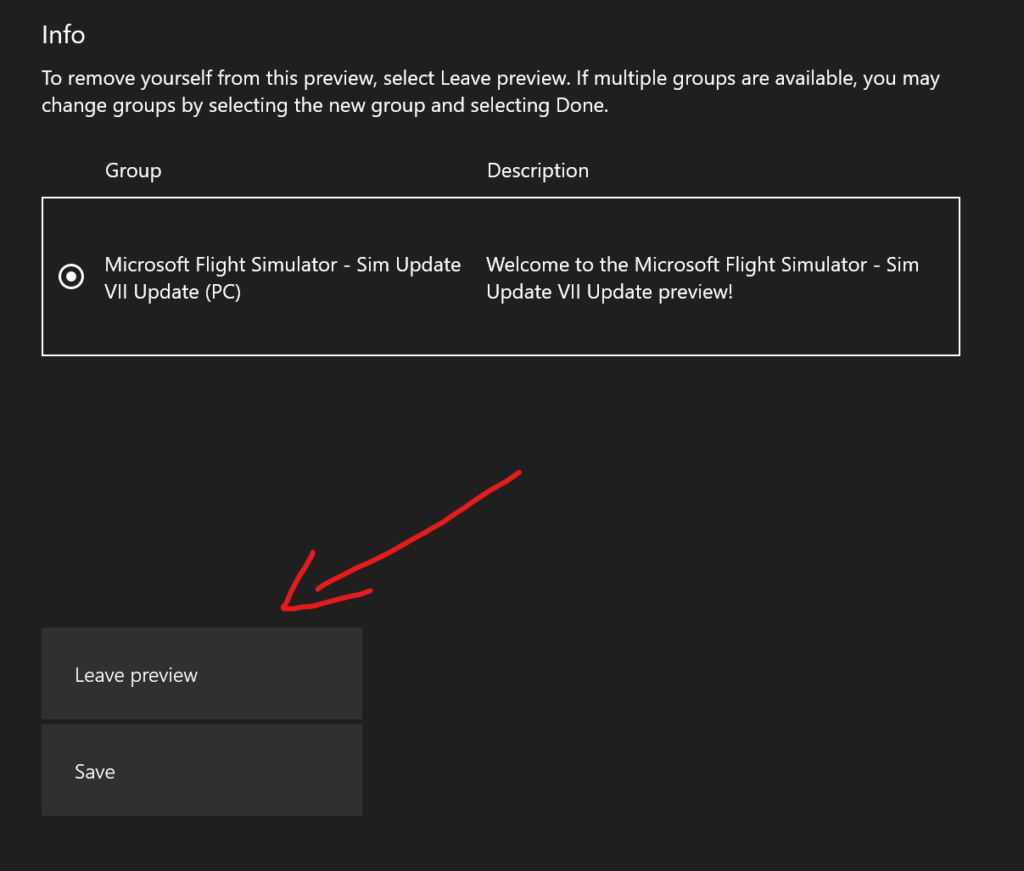Image resolution: width=1024 pixels, height=871 pixels.
Task: Click the Leave preview button
Action: pos(202,673)
